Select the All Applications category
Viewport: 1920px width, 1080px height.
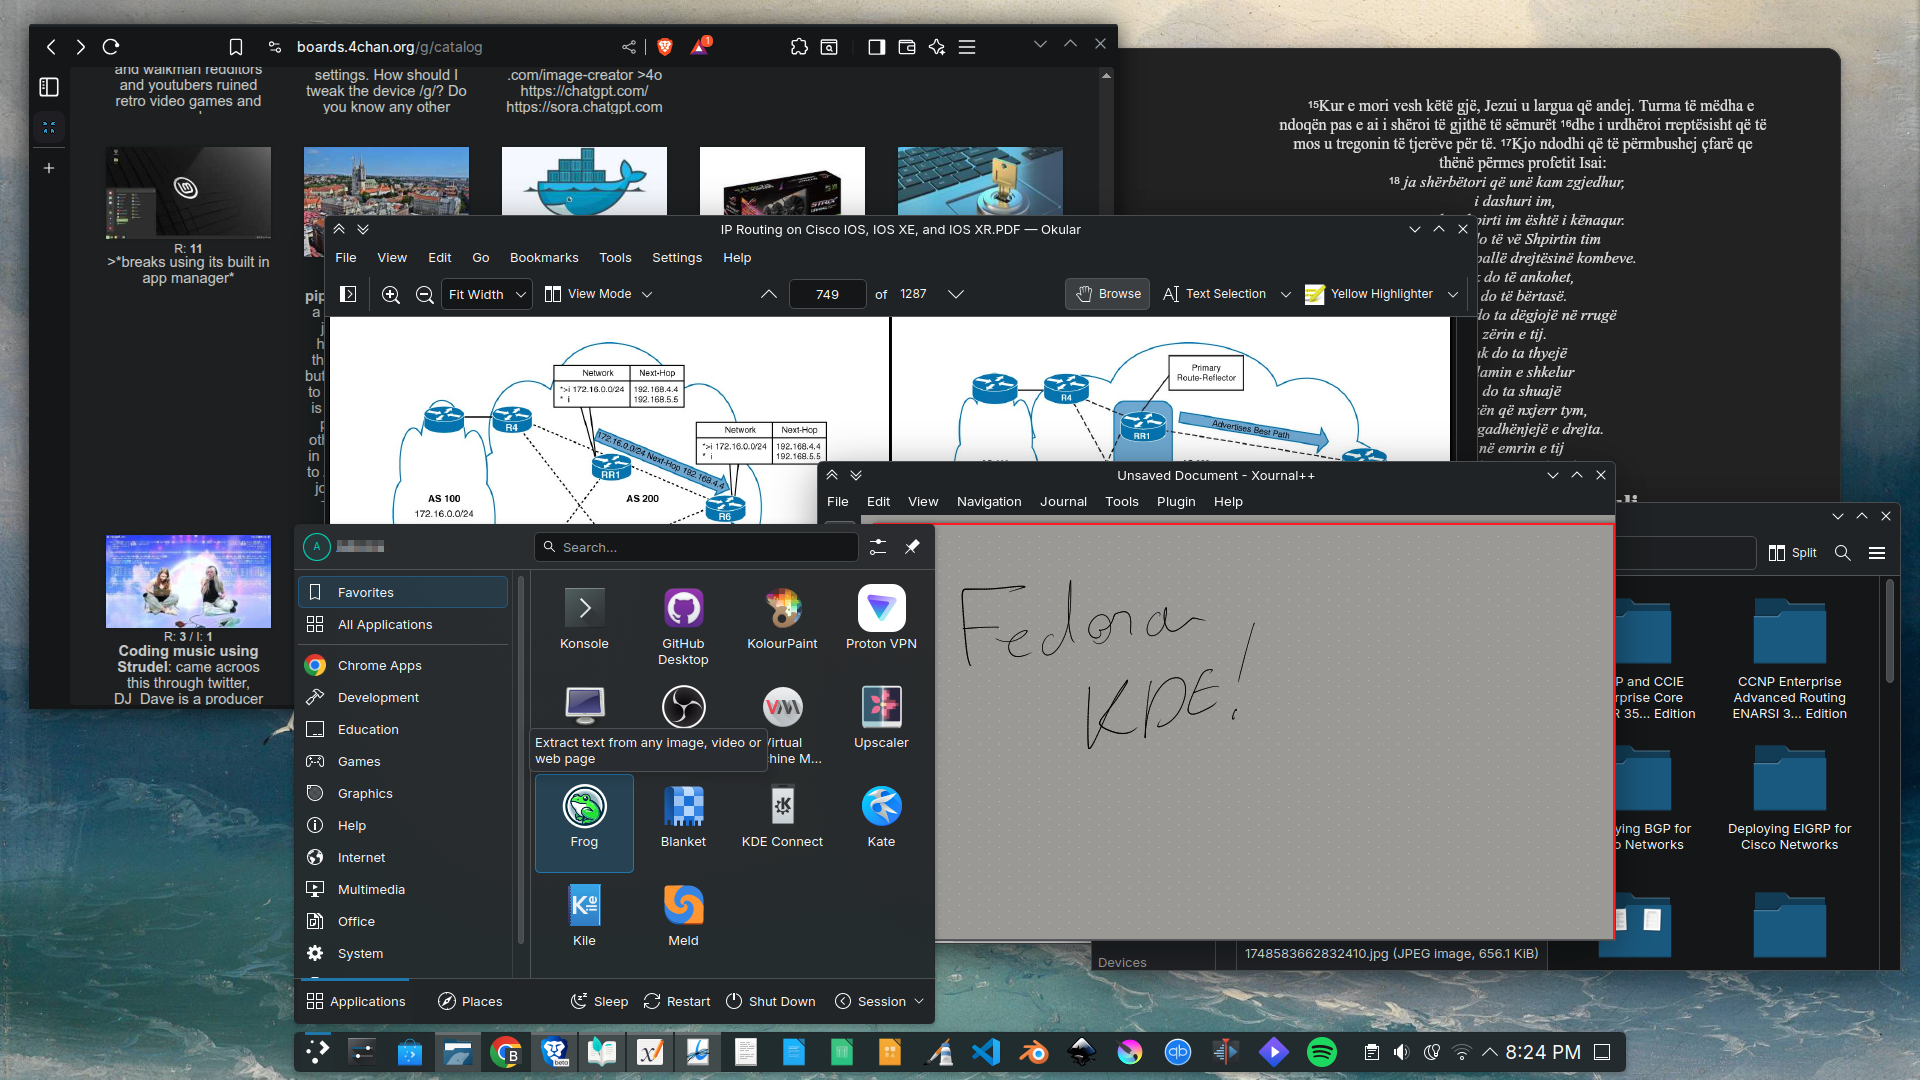403,624
